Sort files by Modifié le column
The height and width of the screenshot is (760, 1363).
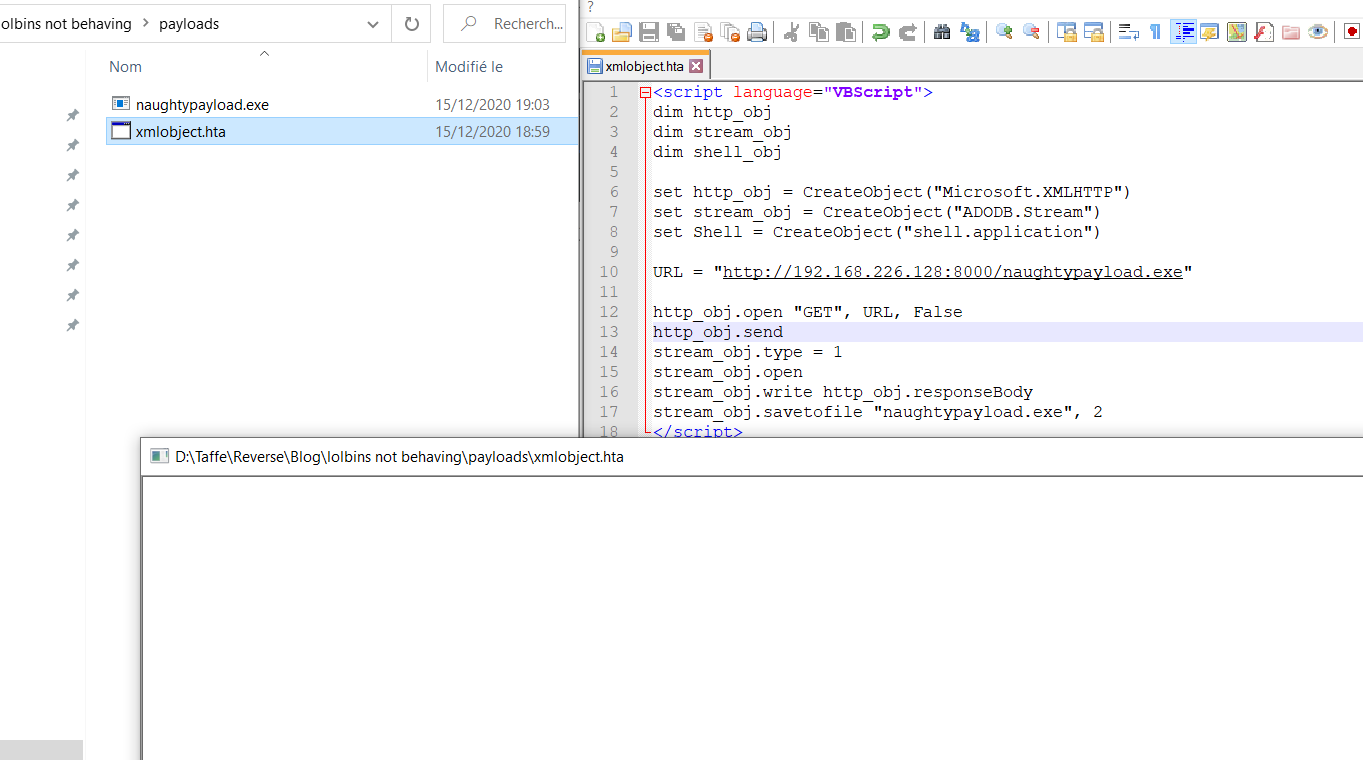click(469, 67)
